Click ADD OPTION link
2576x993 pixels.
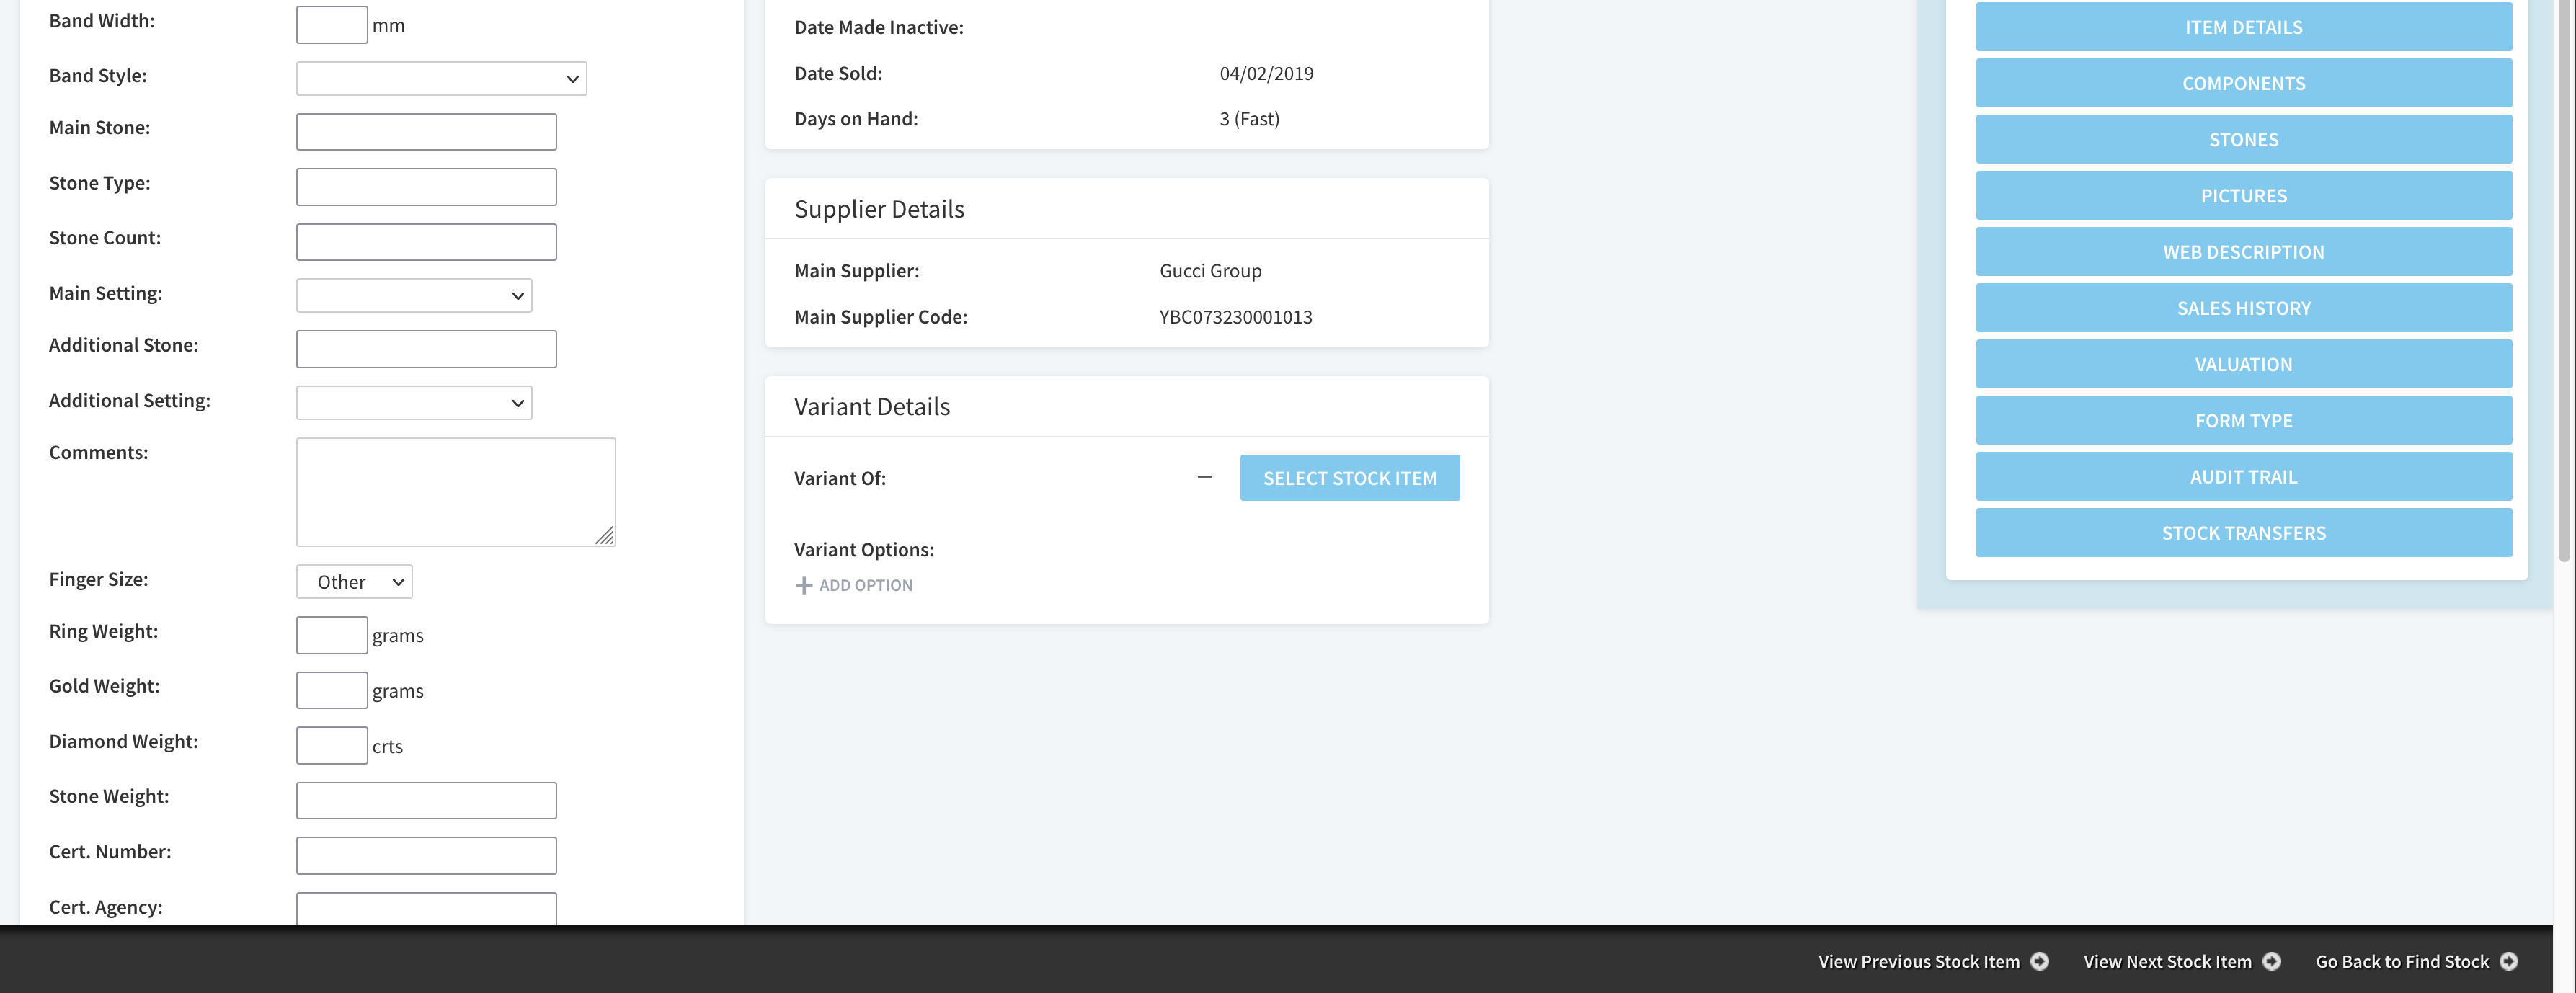point(853,583)
